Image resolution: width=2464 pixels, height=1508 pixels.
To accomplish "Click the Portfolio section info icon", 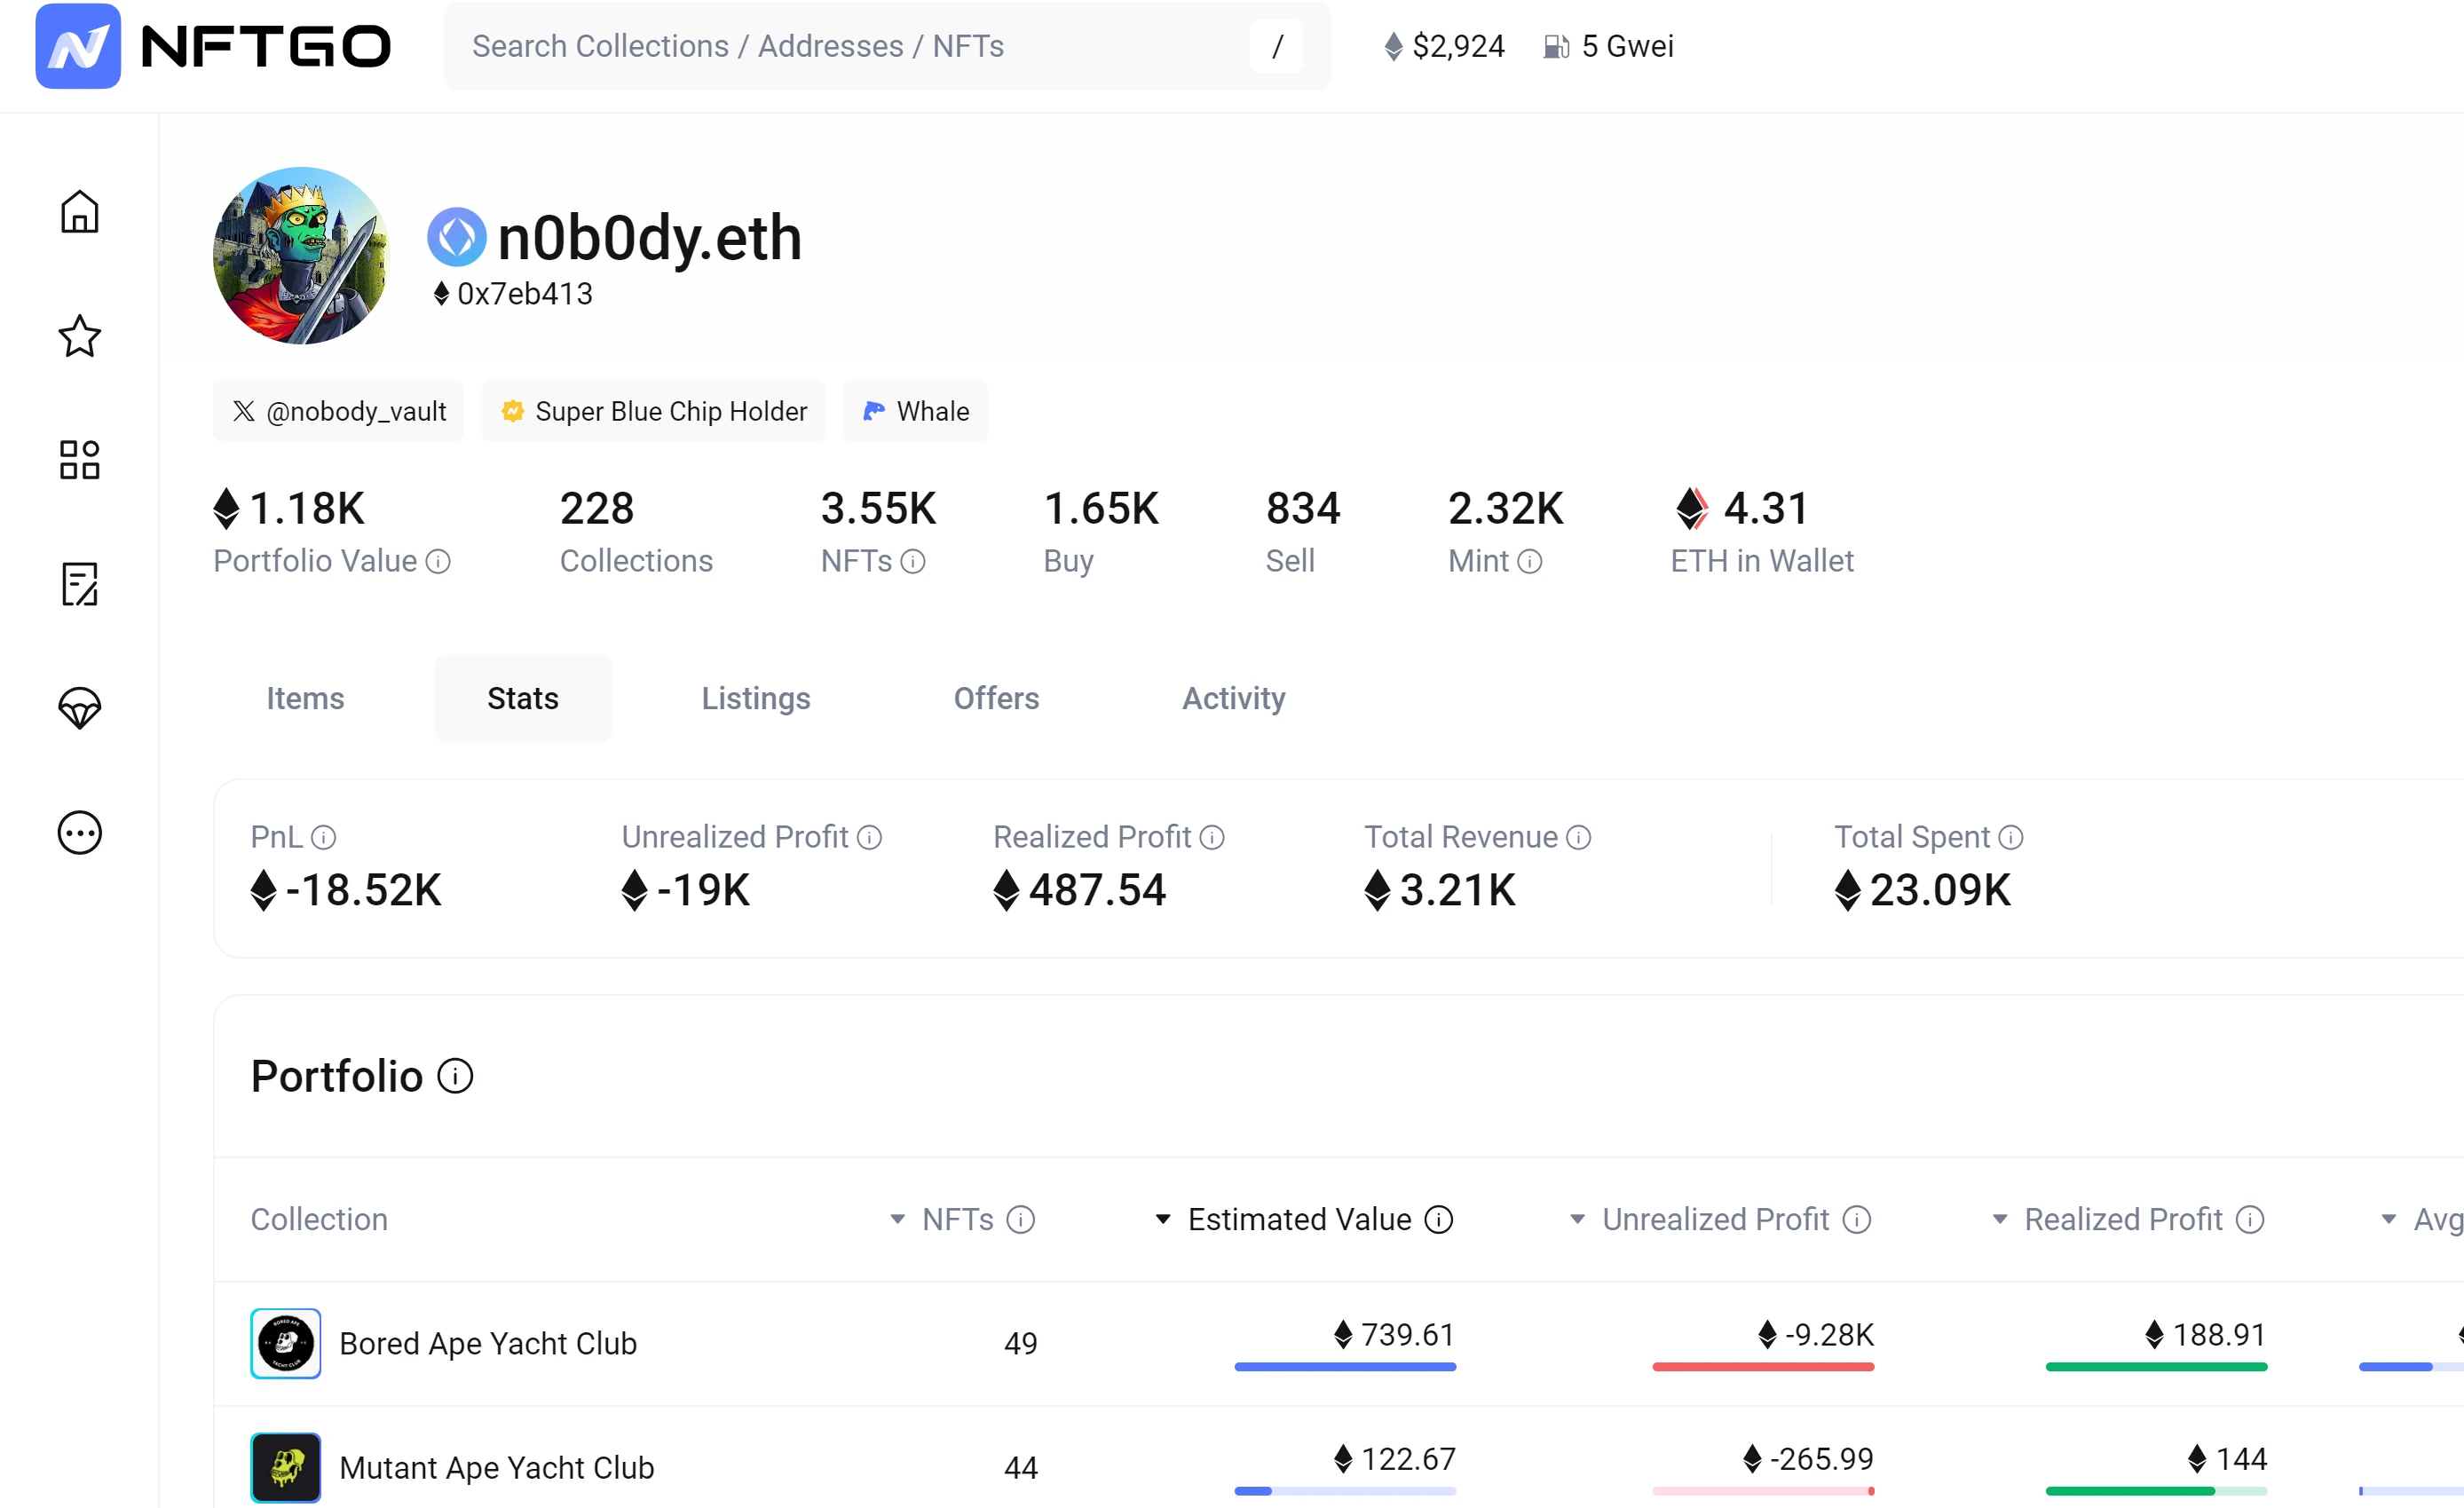I will [x=455, y=1076].
